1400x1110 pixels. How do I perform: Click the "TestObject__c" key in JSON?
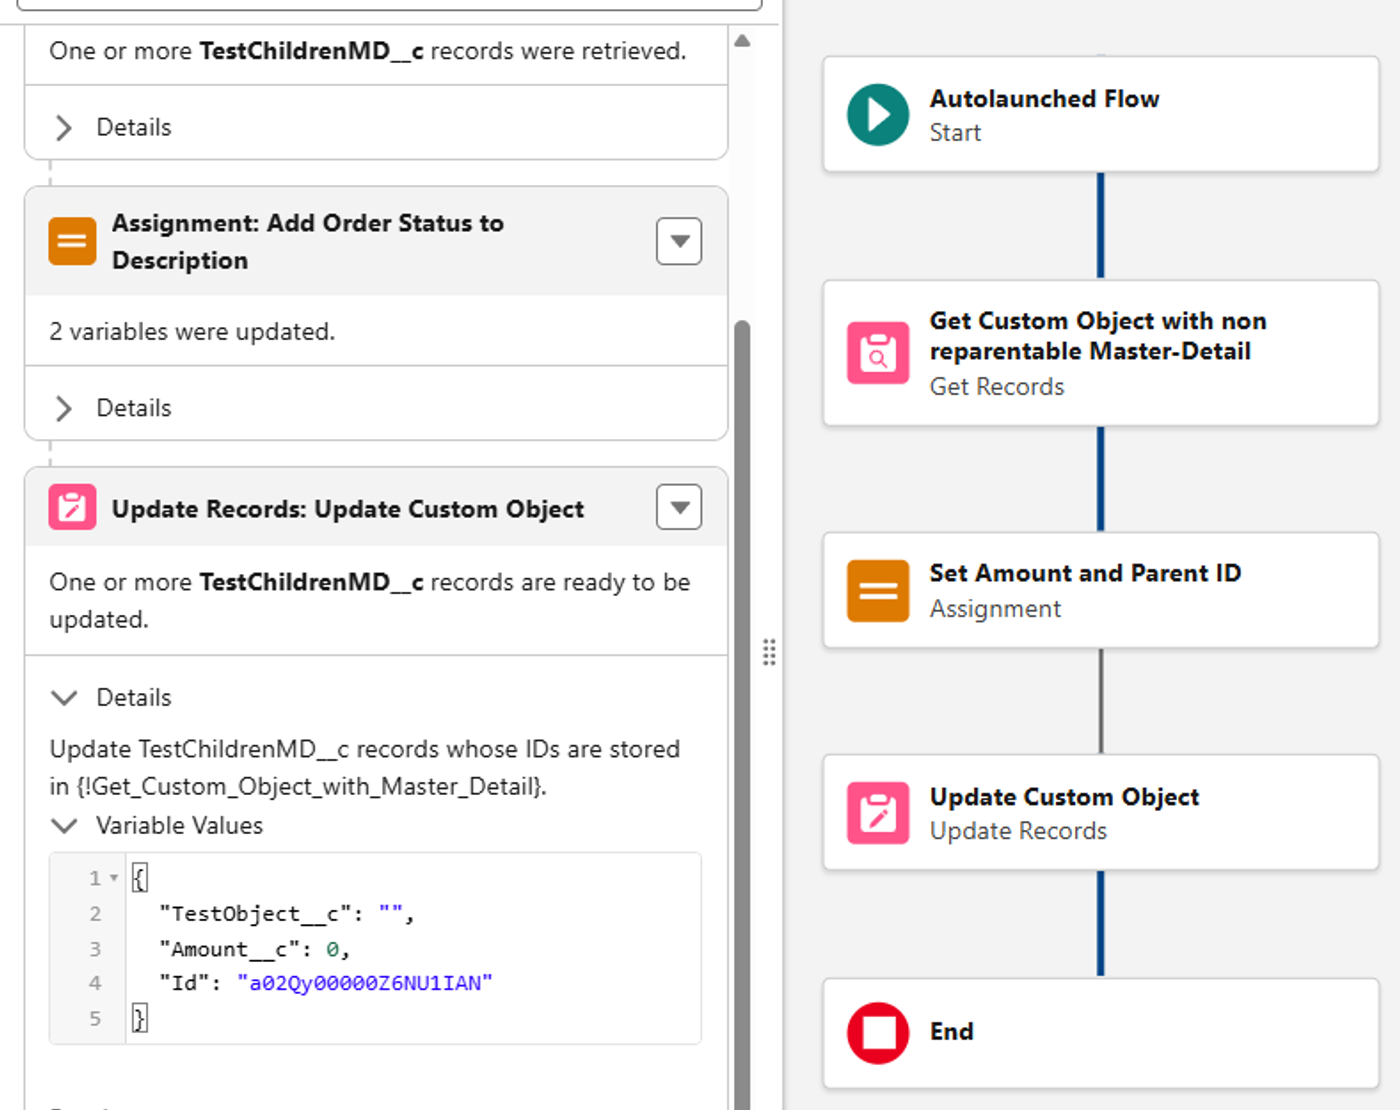pyautogui.click(x=256, y=914)
